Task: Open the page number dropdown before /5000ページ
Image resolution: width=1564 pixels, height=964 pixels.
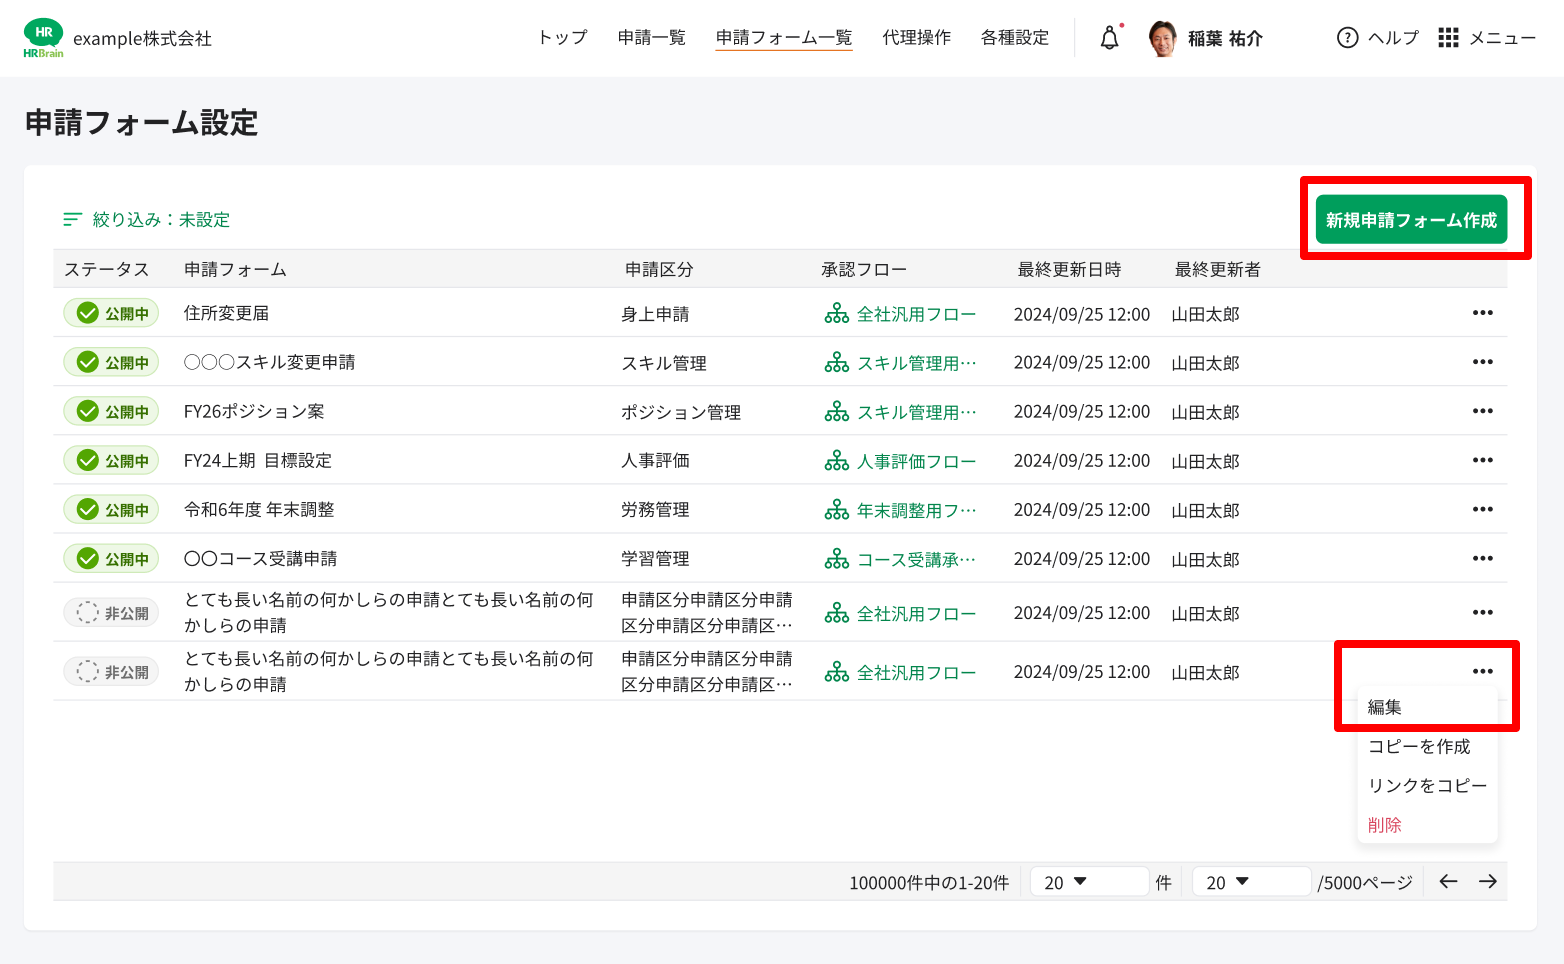Action: (x=1251, y=881)
